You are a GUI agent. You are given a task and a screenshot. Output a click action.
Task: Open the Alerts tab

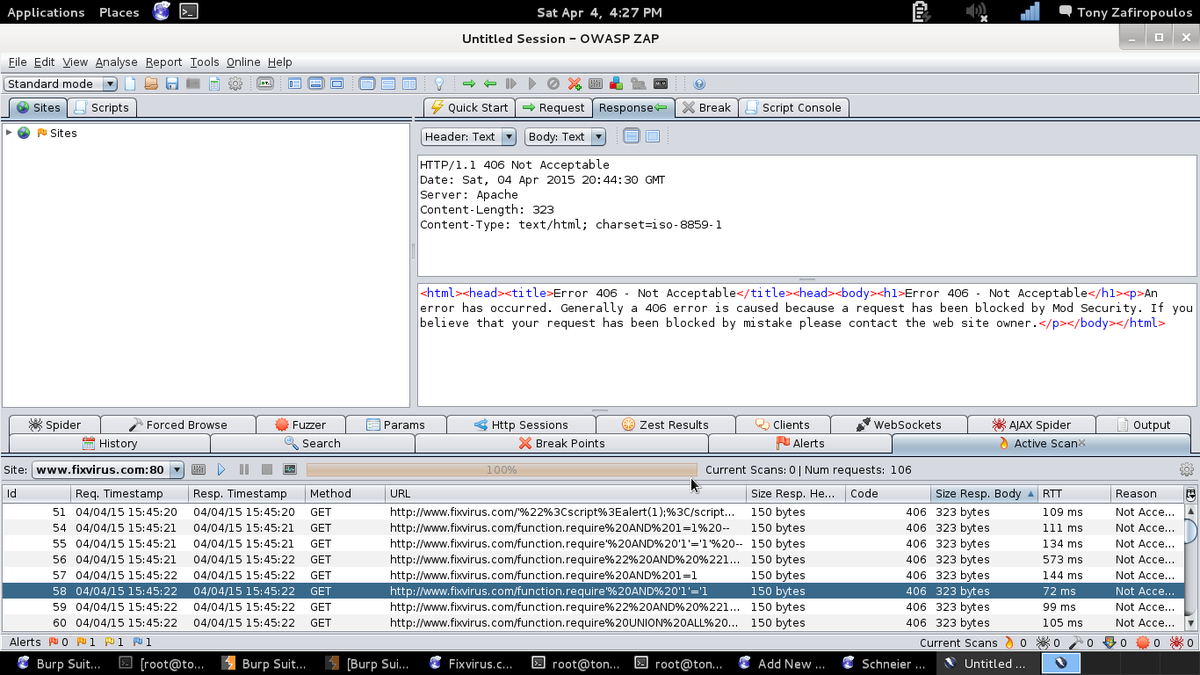coord(800,443)
